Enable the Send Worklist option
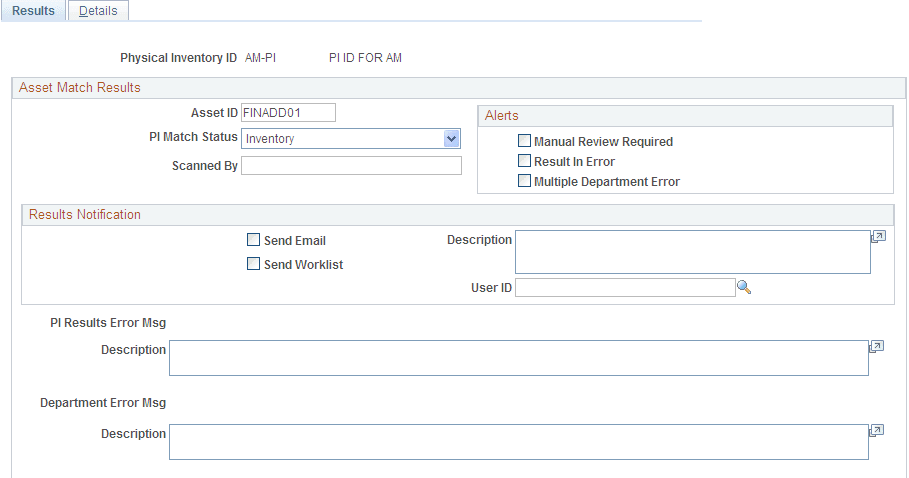The width and height of the screenshot is (909, 478). click(253, 264)
